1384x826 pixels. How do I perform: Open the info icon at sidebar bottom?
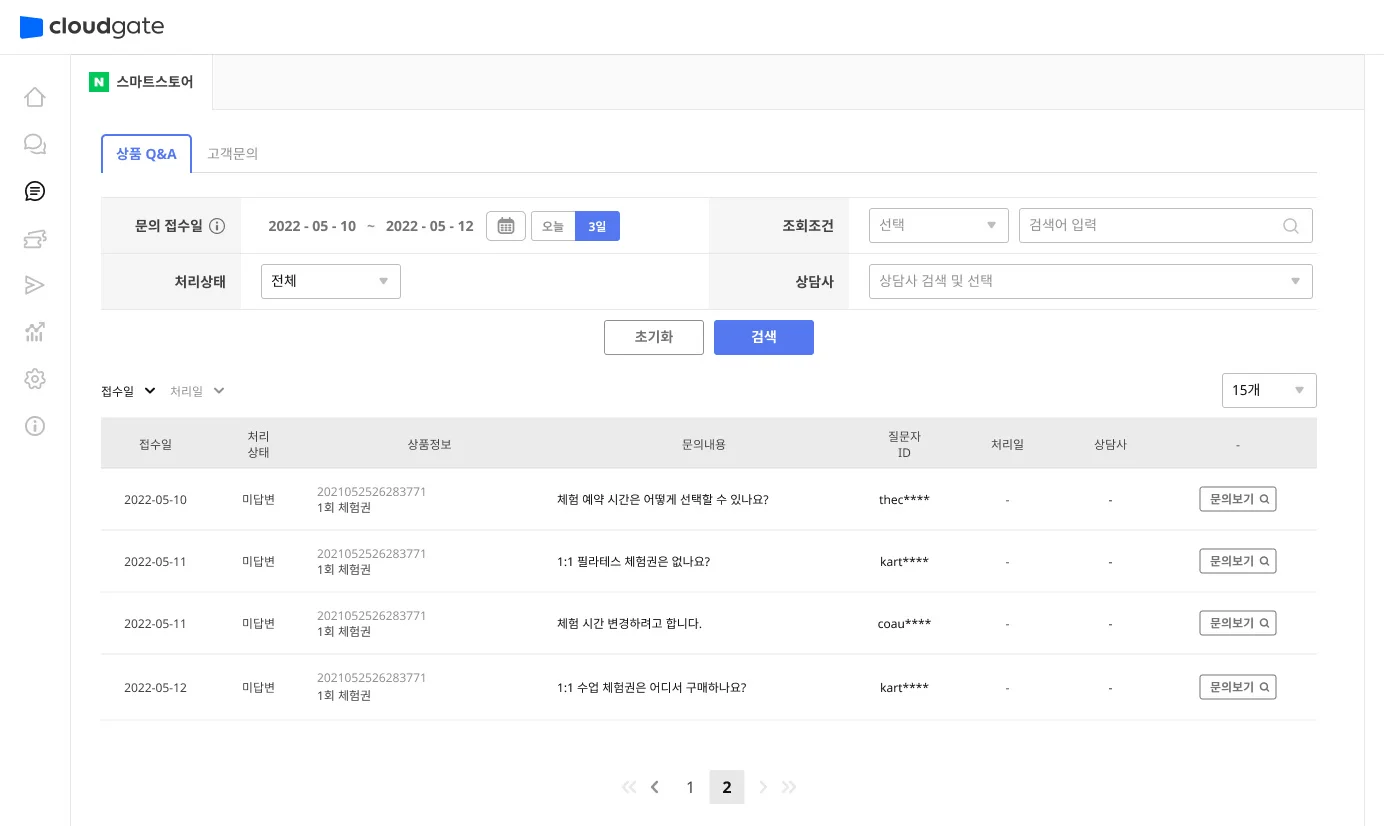(34, 426)
